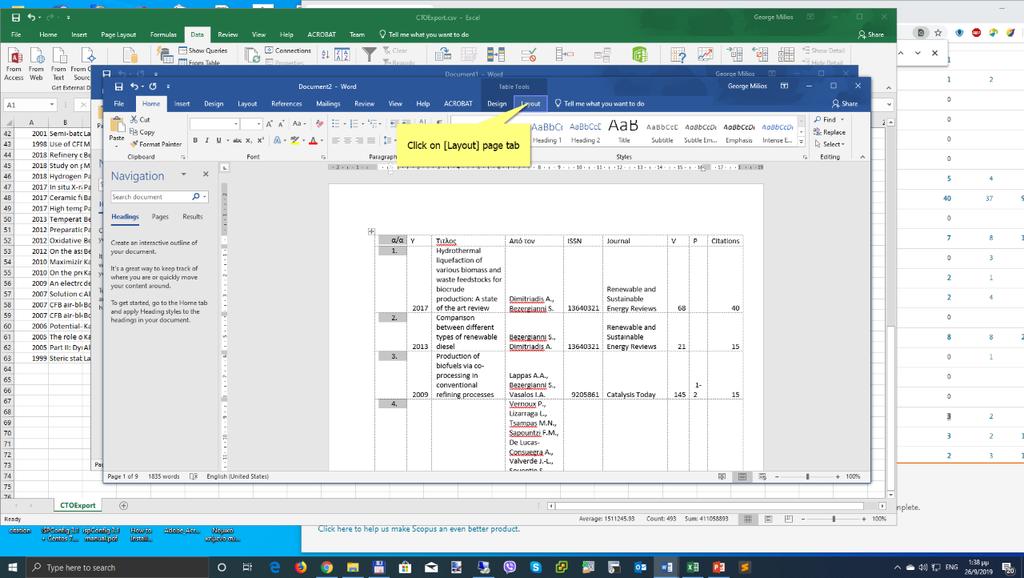Screen dimensions: 1024x578
Task: Apply the Heading 1 style
Action: pos(547,132)
